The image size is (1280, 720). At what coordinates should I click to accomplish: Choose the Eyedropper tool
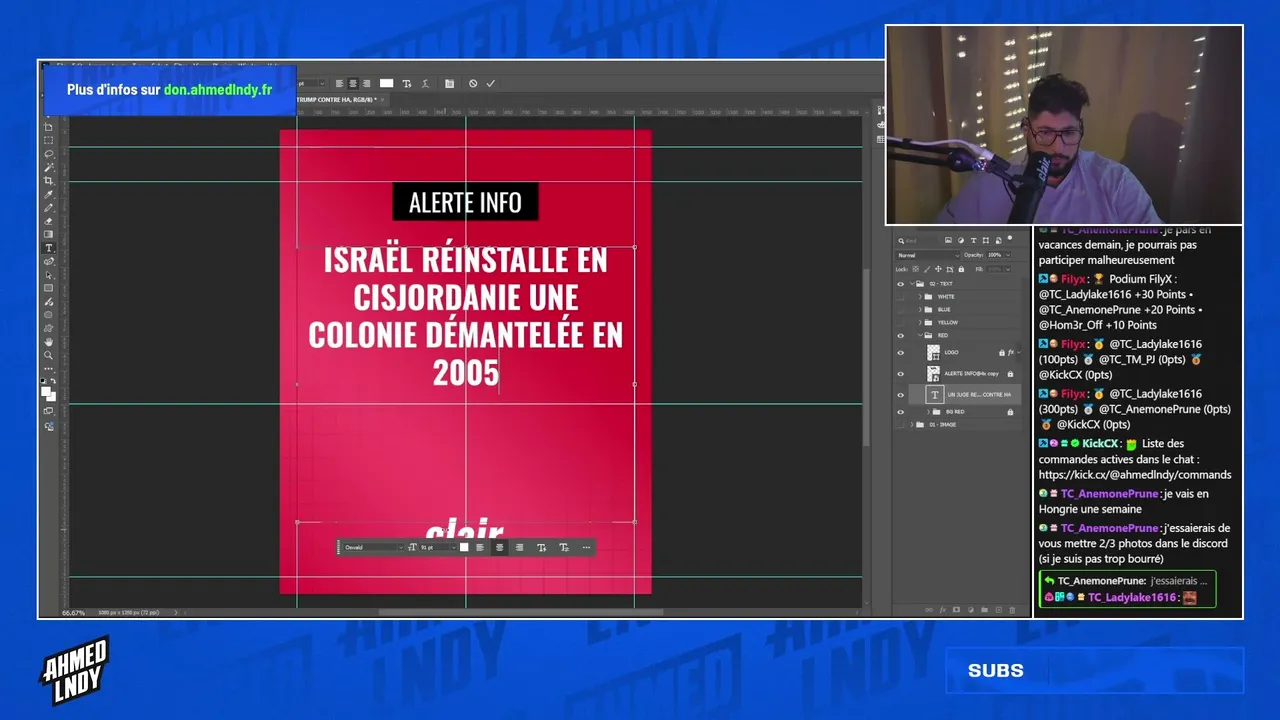coord(48,195)
